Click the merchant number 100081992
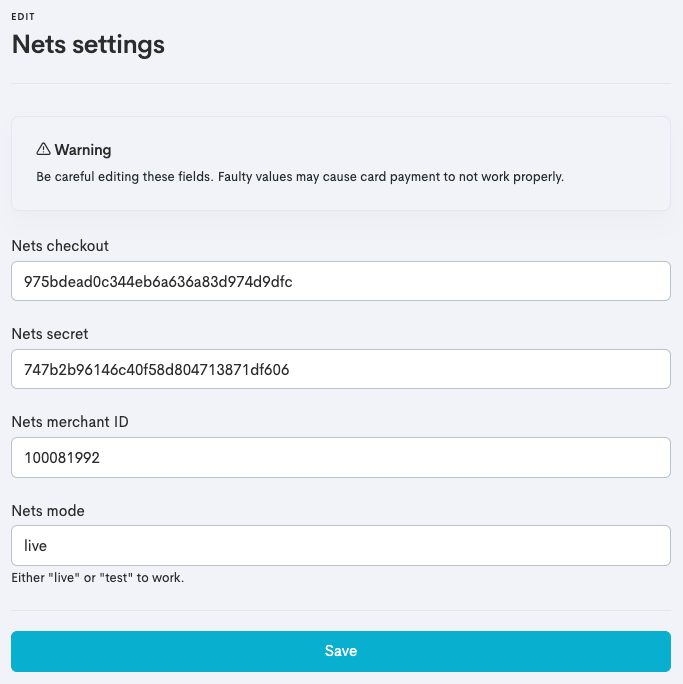Image resolution: width=683 pixels, height=684 pixels. (62, 458)
